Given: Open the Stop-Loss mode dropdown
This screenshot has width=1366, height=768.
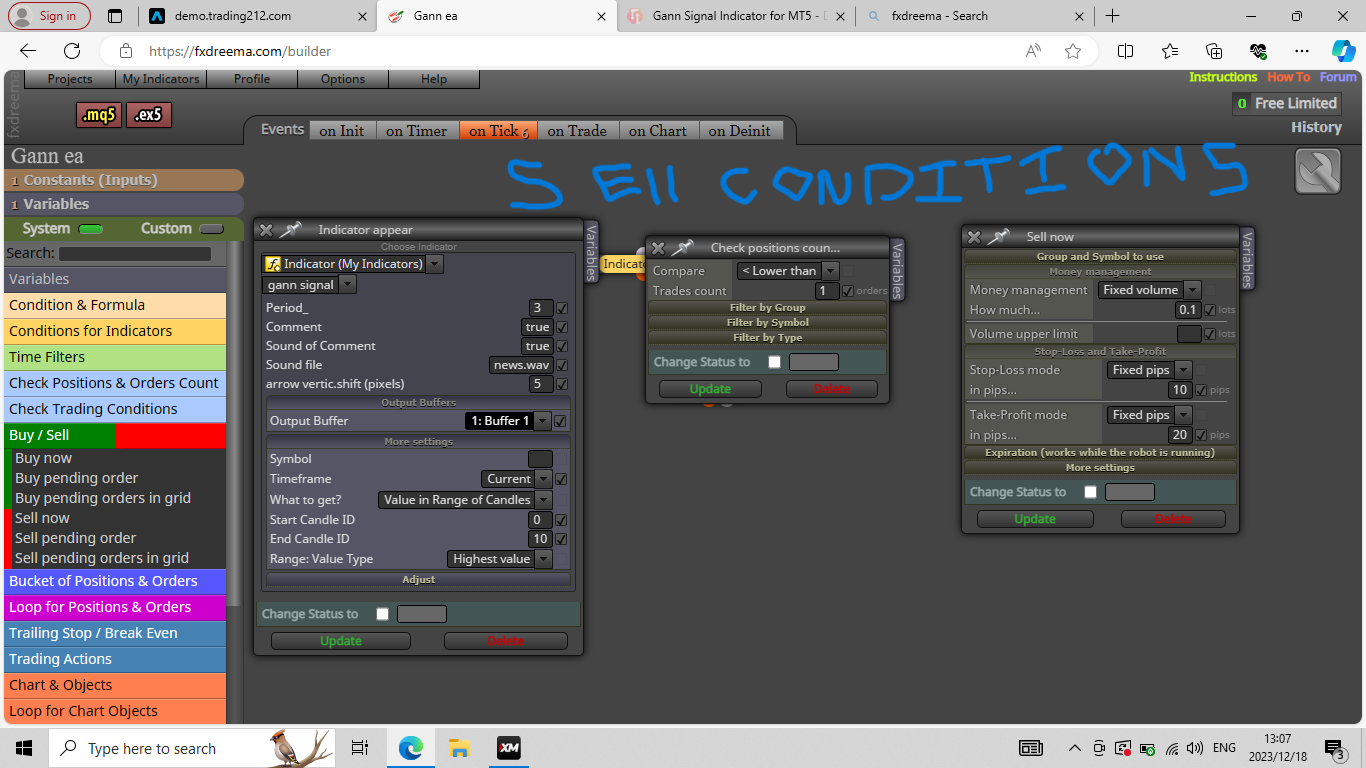Looking at the screenshot, I should coord(1183,370).
